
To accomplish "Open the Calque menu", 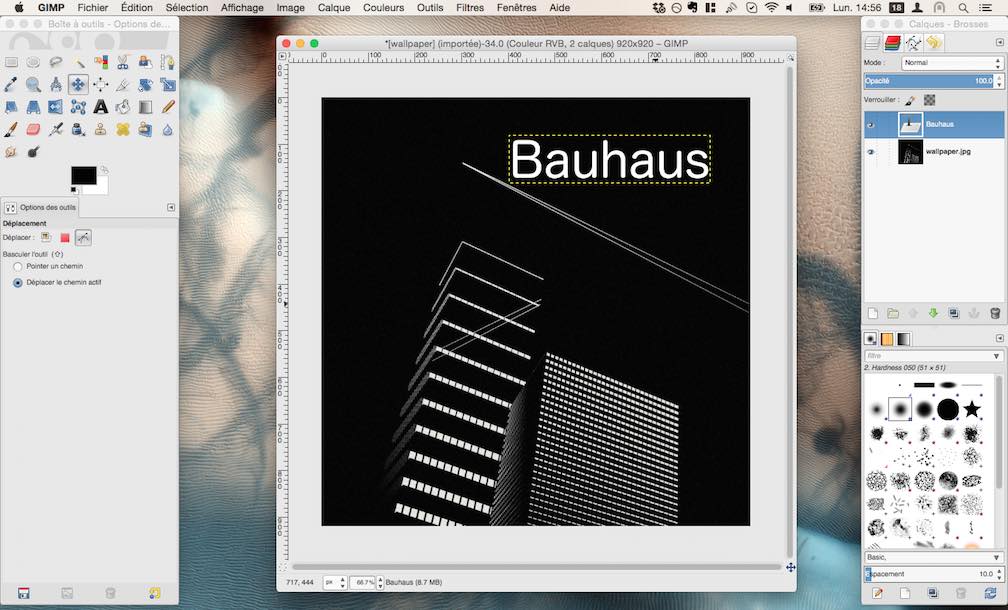I will pyautogui.click(x=334, y=8).
